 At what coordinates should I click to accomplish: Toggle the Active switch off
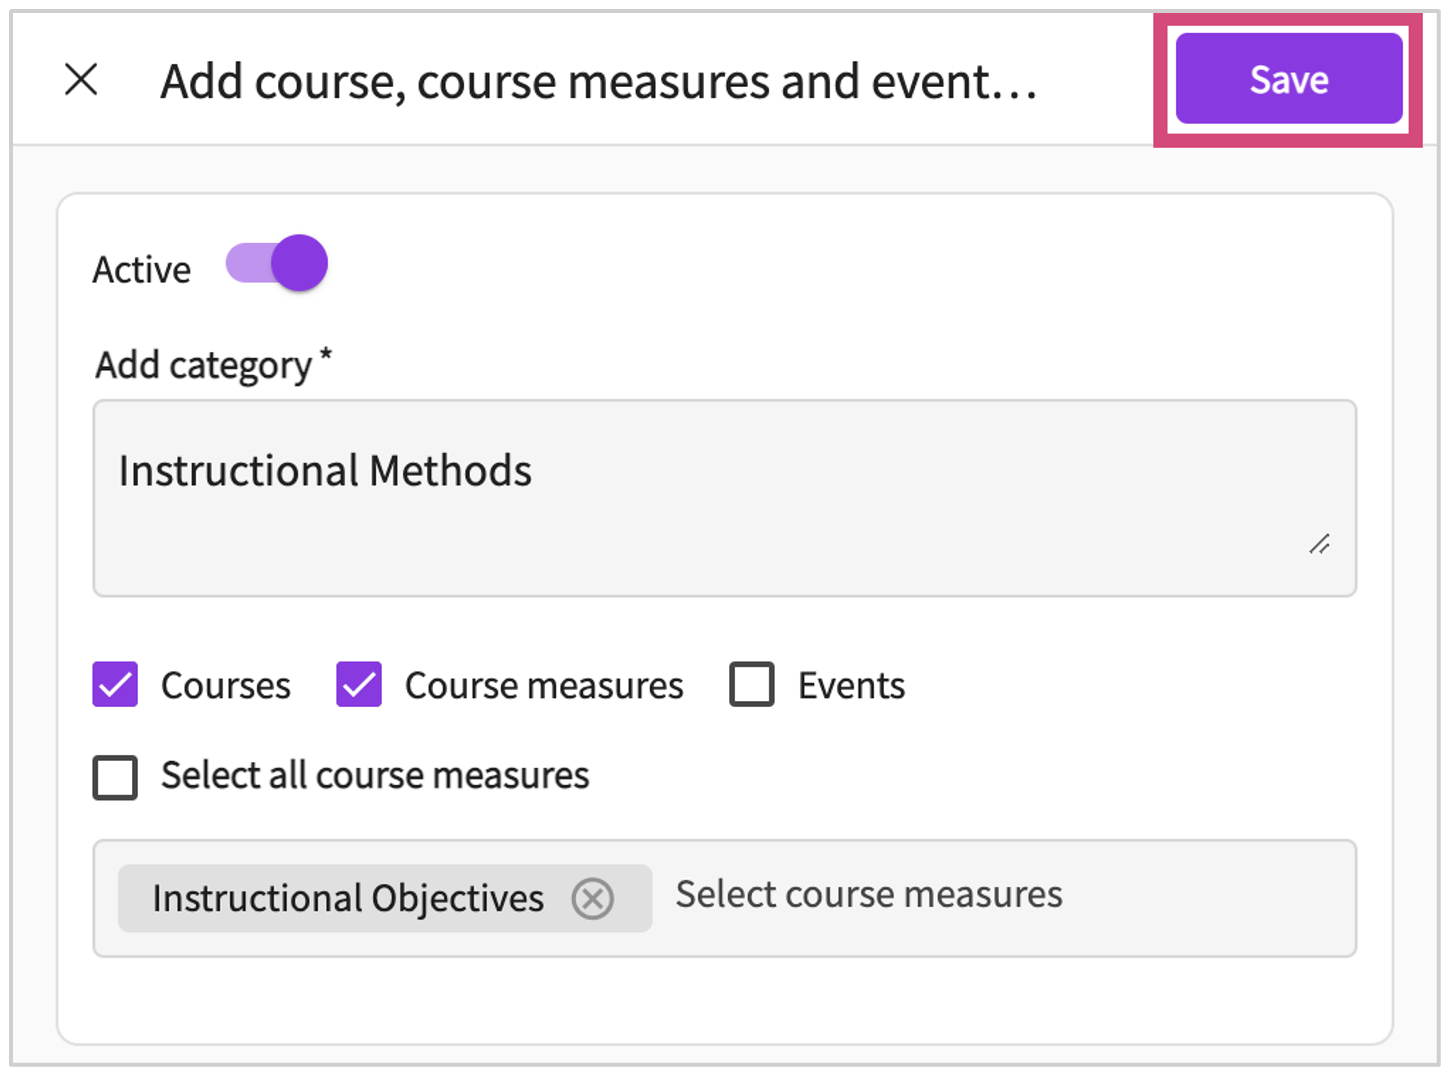[x=277, y=264]
